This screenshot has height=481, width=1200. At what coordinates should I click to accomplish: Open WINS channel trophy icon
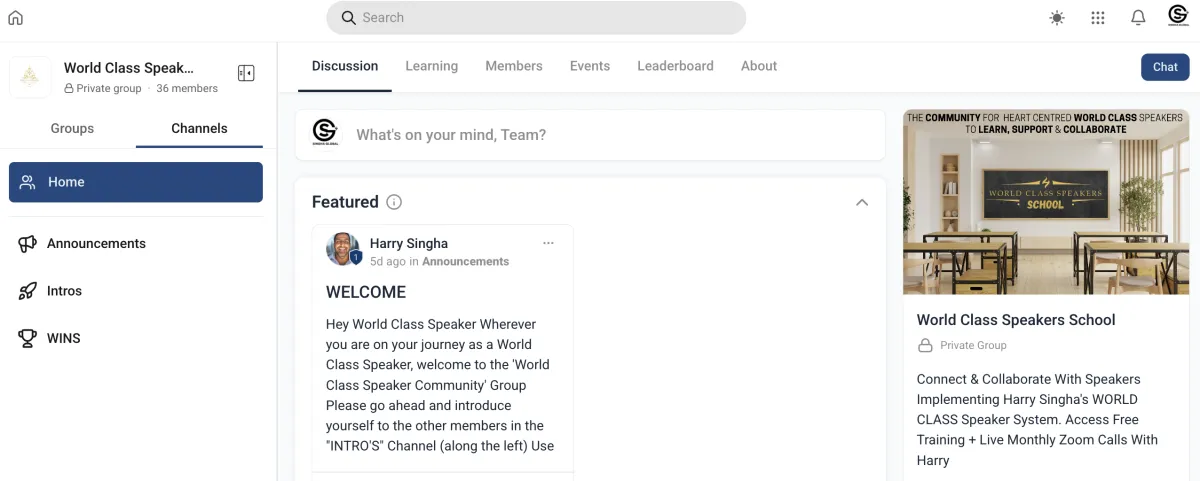pos(28,338)
